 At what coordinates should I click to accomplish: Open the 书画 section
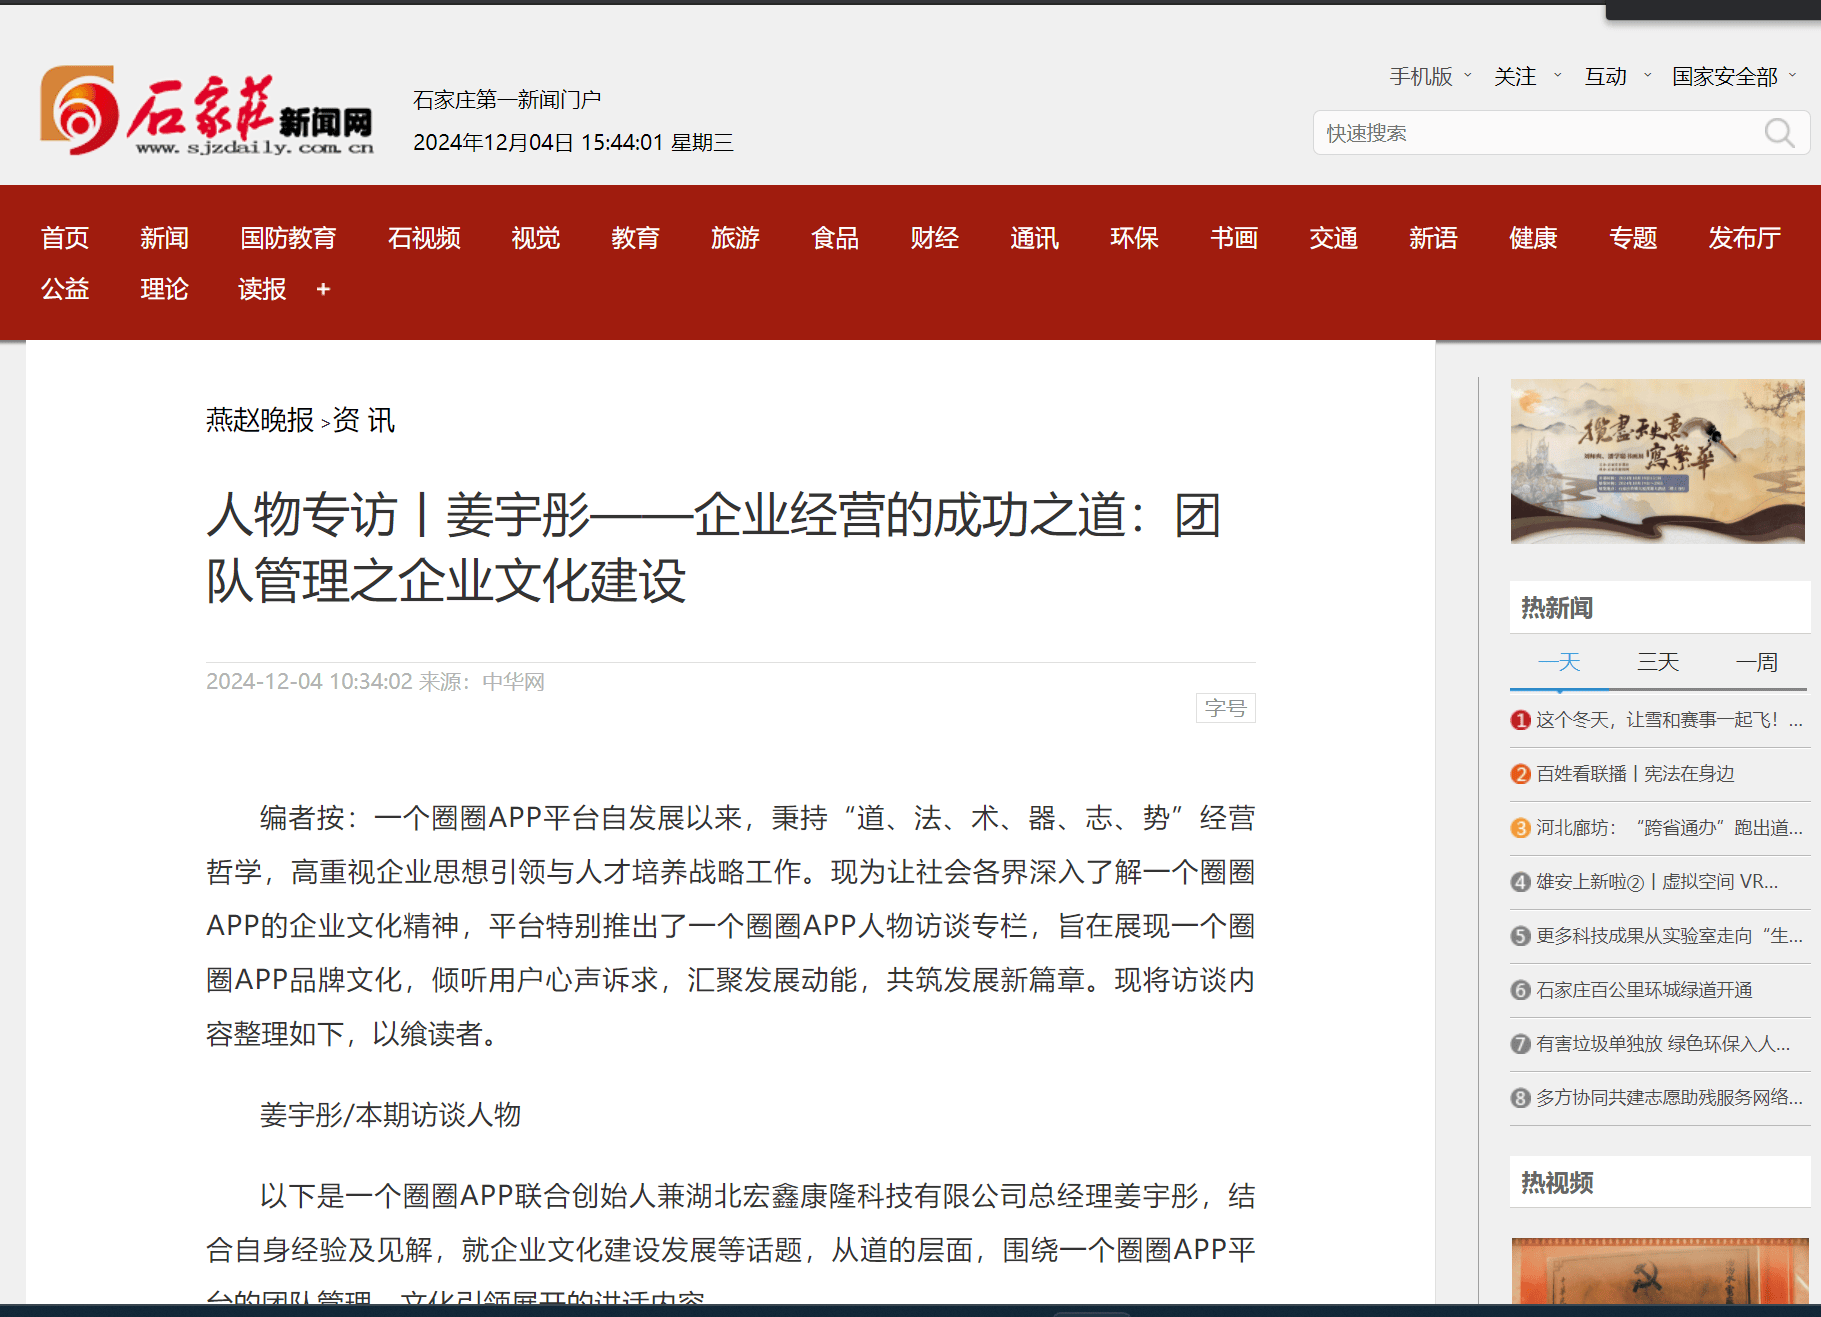1234,238
